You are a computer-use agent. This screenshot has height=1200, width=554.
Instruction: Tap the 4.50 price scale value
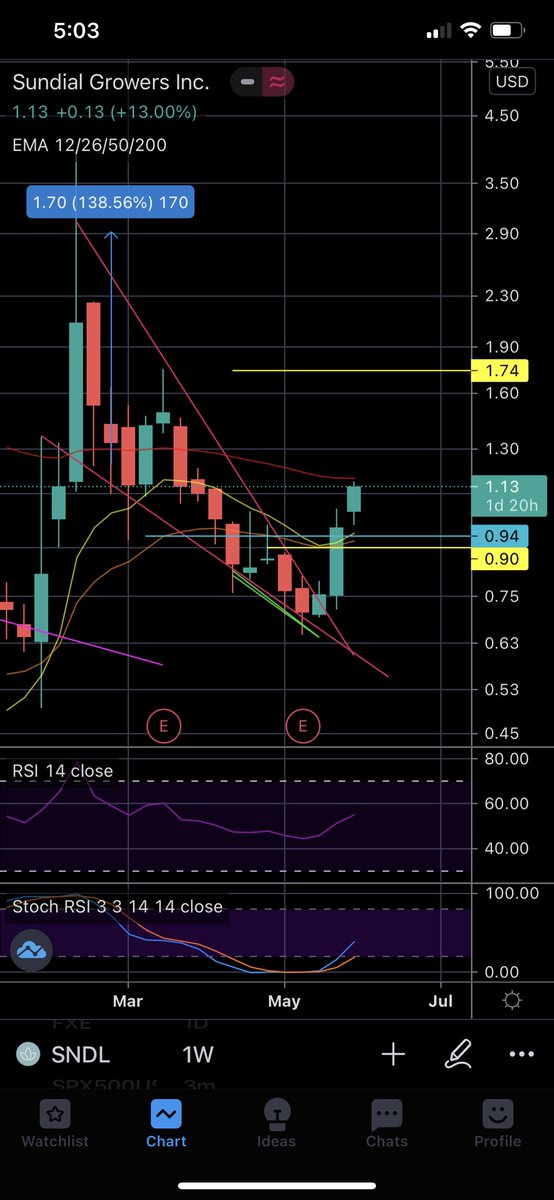click(x=501, y=116)
